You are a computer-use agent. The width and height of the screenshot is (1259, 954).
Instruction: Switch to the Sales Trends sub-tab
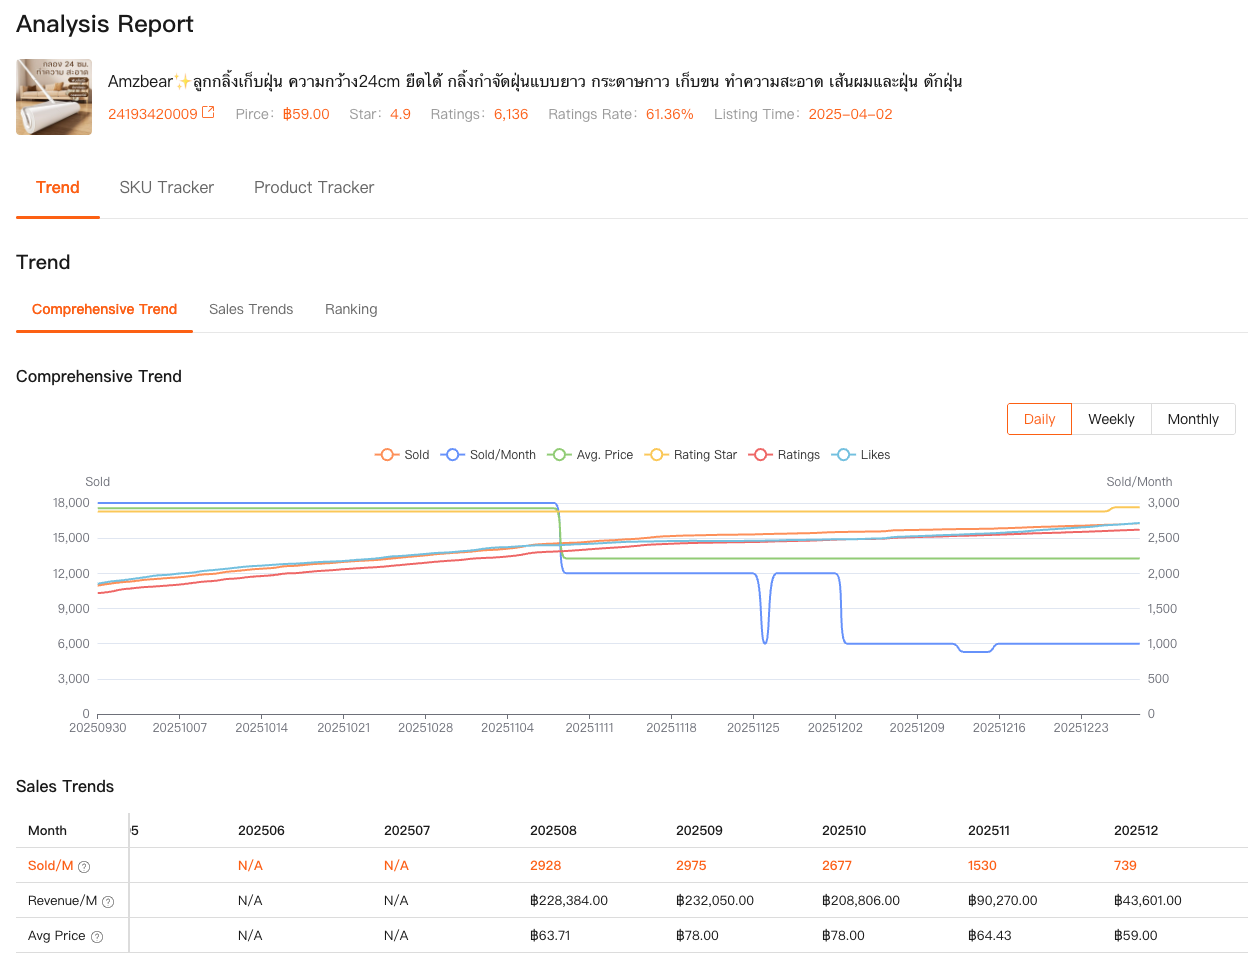(x=251, y=309)
